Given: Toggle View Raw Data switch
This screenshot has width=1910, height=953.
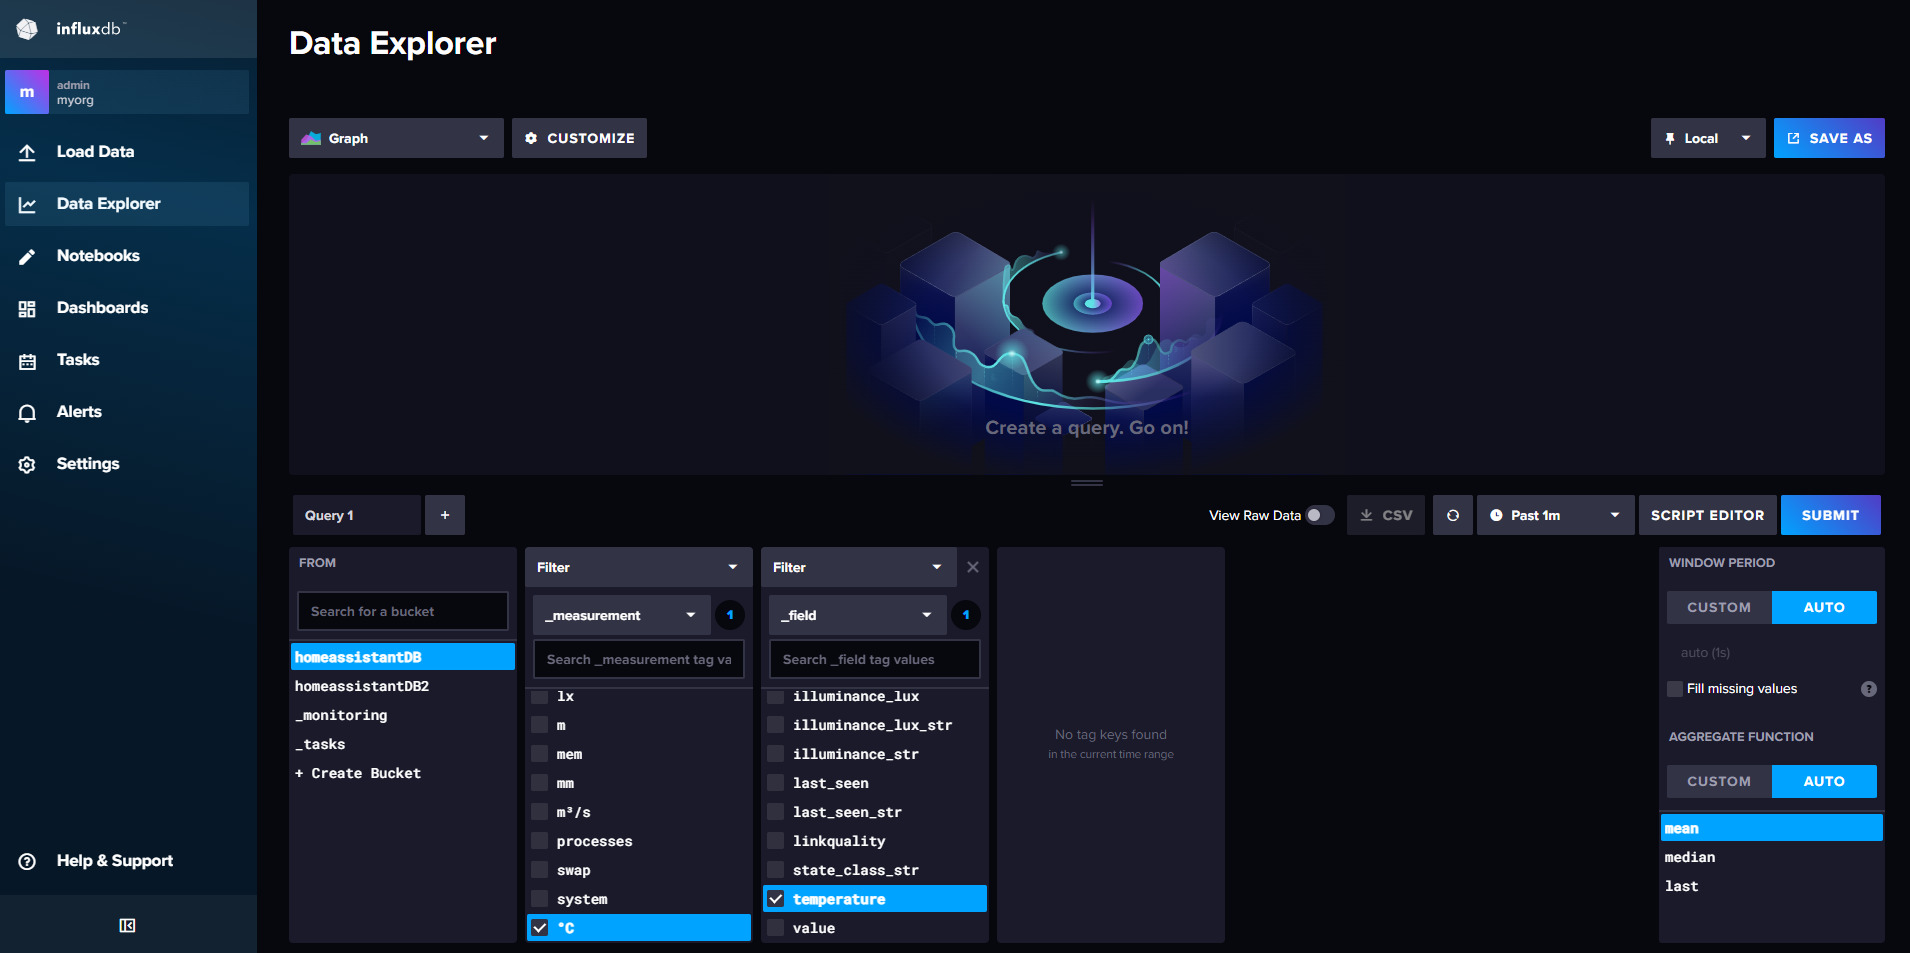Looking at the screenshot, I should (1320, 515).
